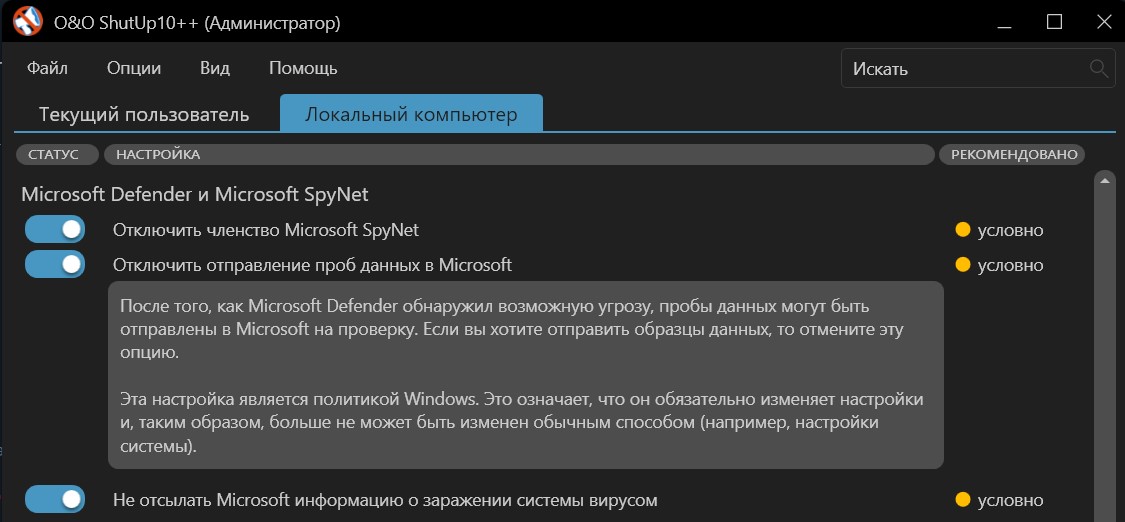Toggle 'Отключить отправление проб данных' switch

tap(55, 265)
